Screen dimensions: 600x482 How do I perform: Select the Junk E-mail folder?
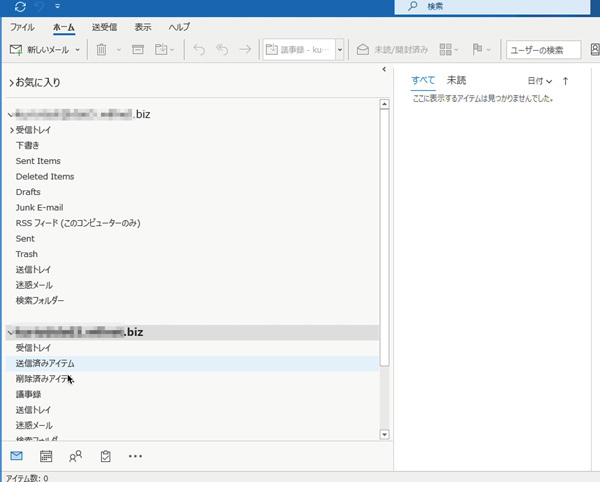click(x=39, y=208)
